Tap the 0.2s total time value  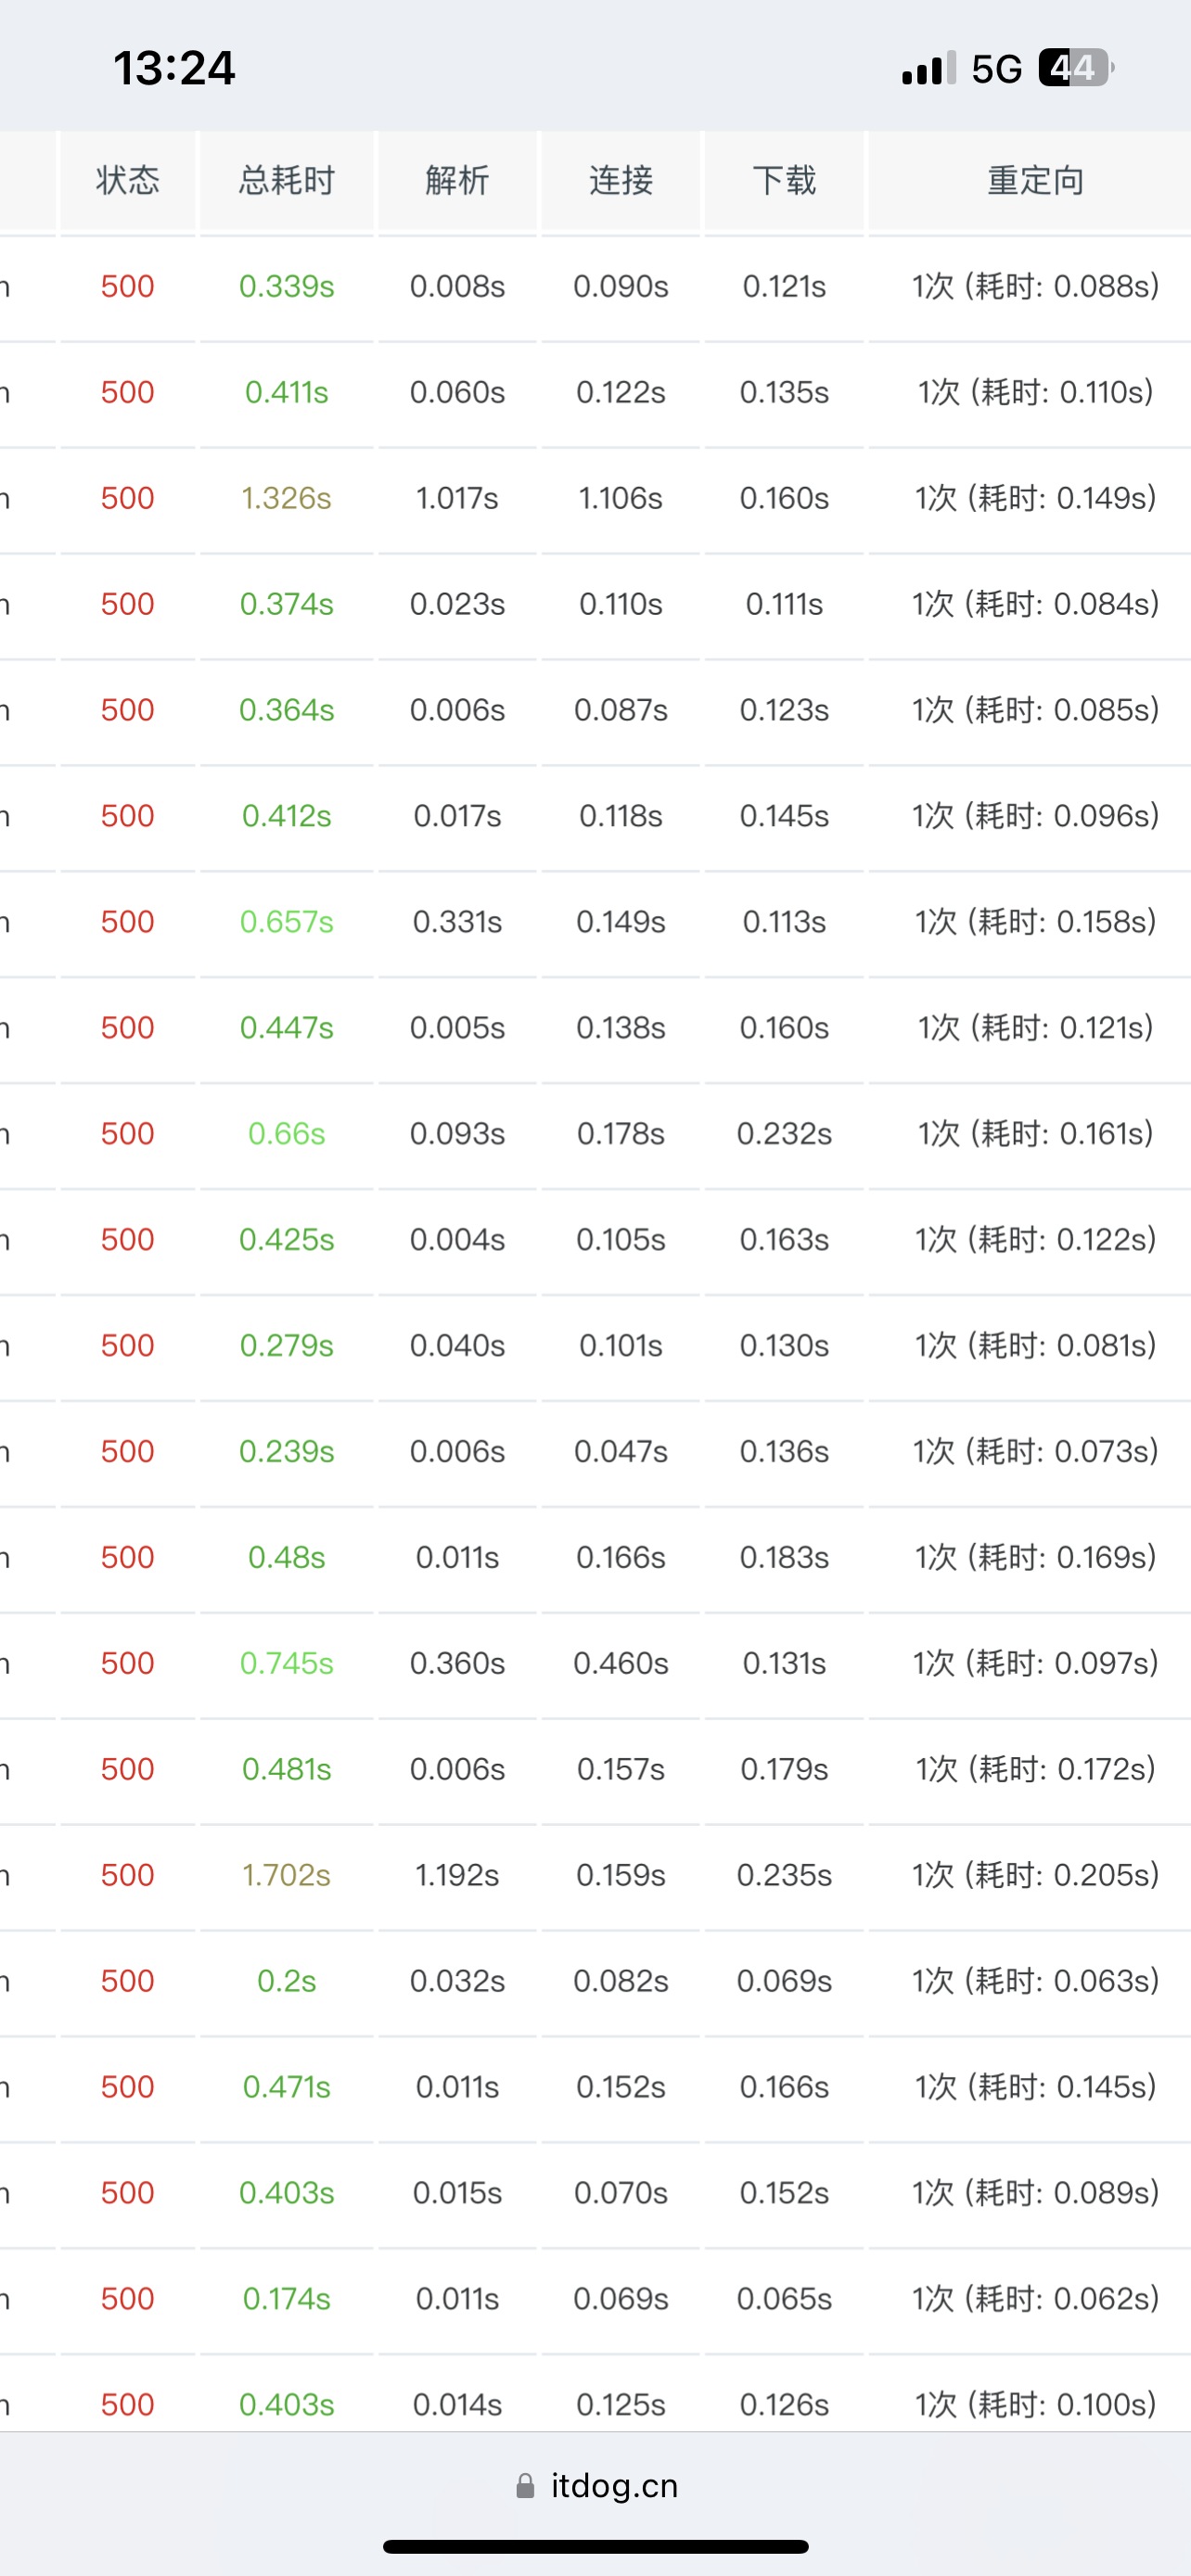287,1981
